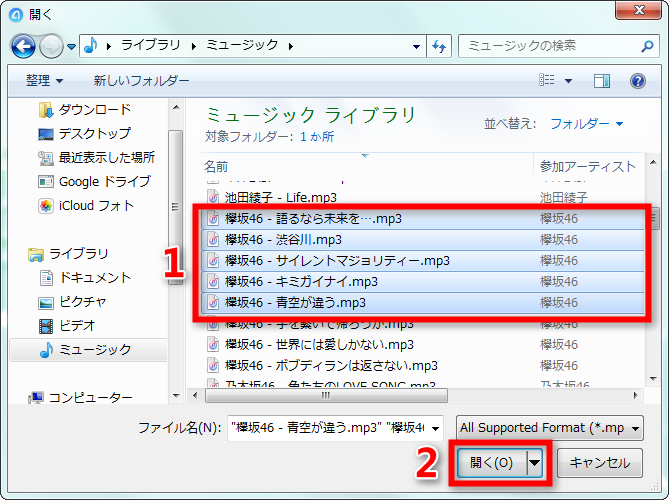The height and width of the screenshot is (500, 669).
Task: Click the デスクトップ monitor icon
Action: 46,134
